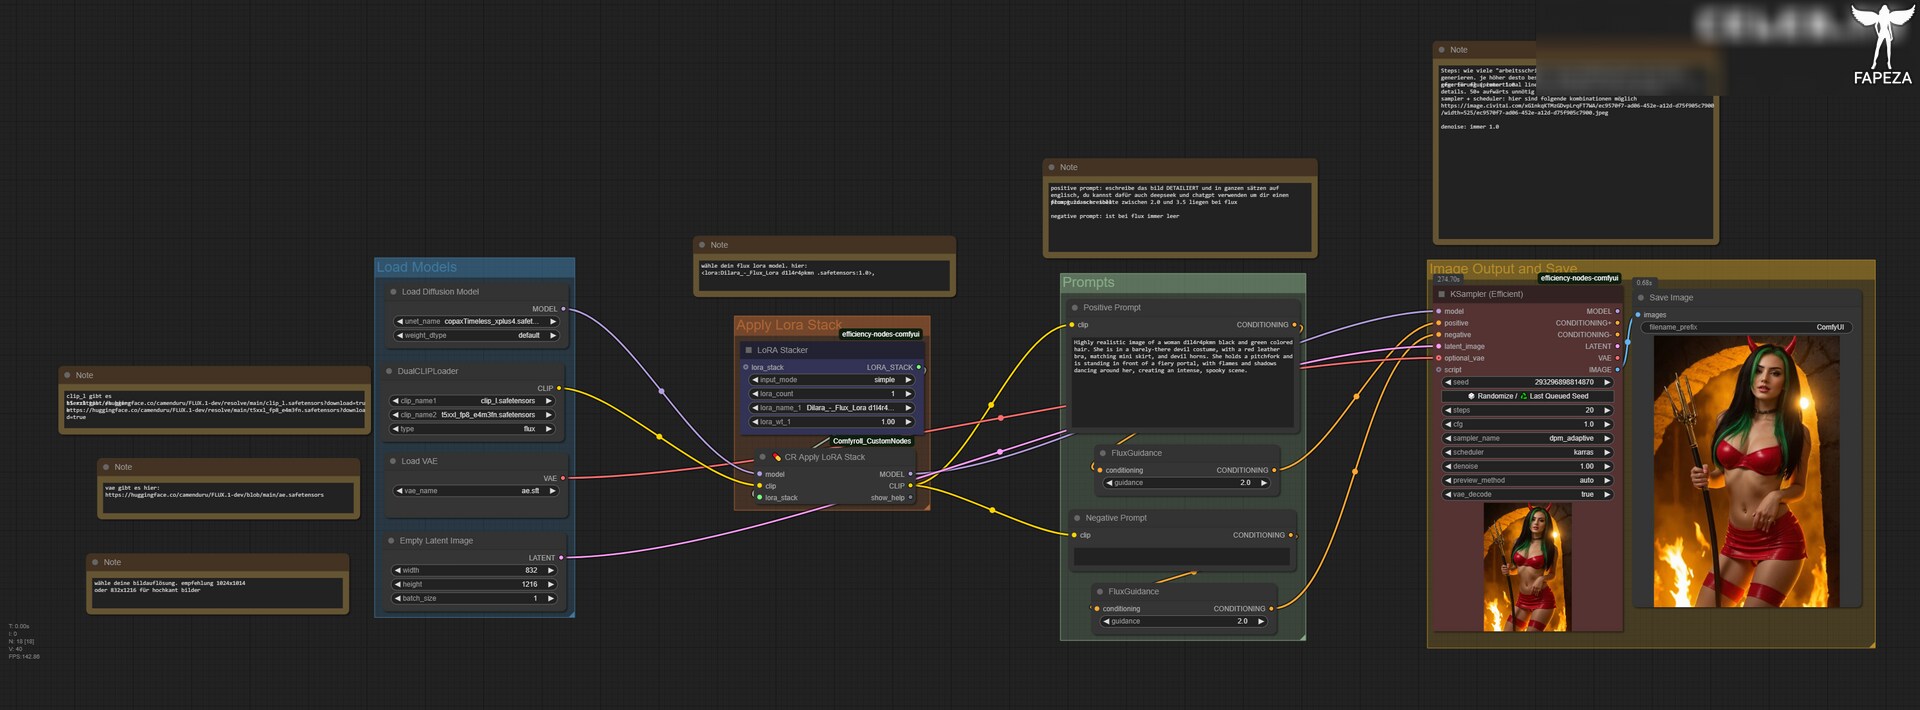This screenshot has width=1920, height=710.
Task: Decrease height with its left arrow
Action: tap(397, 585)
